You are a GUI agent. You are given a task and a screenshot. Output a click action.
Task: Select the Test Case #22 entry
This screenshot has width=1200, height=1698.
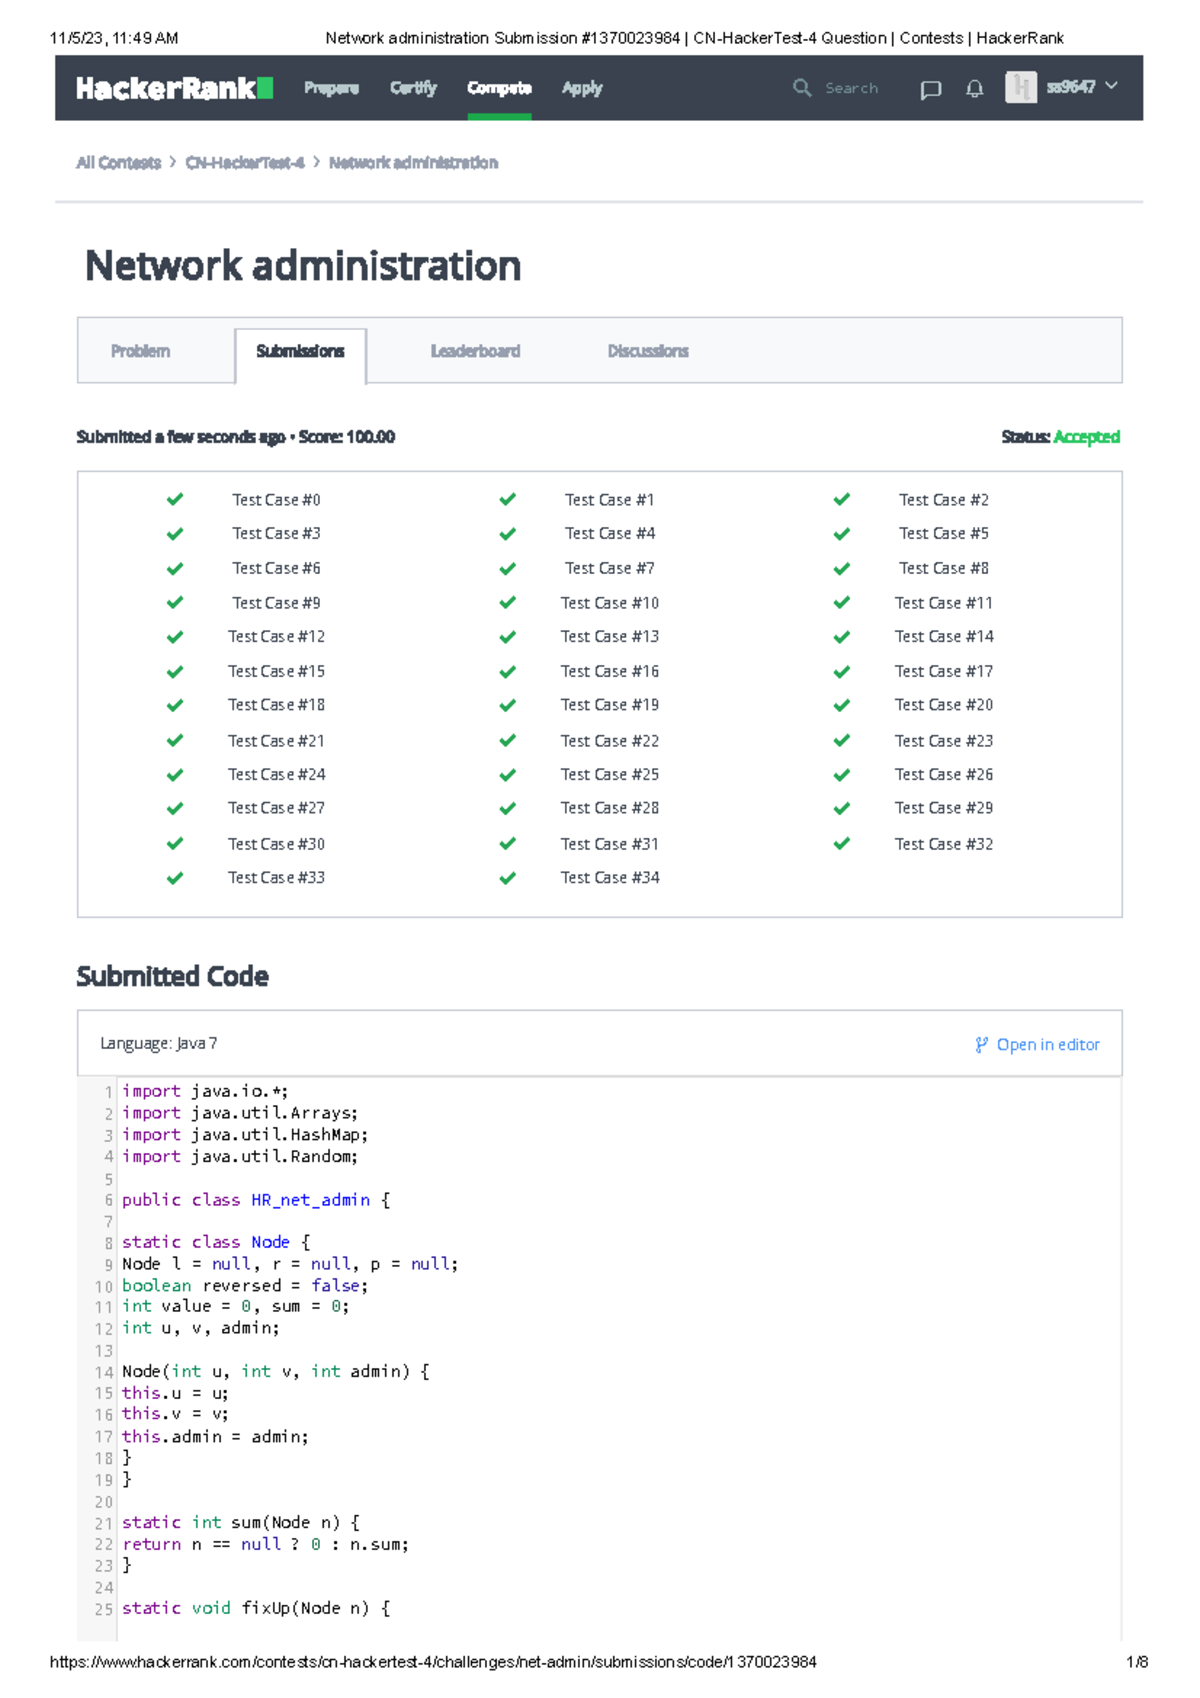pyautogui.click(x=609, y=741)
